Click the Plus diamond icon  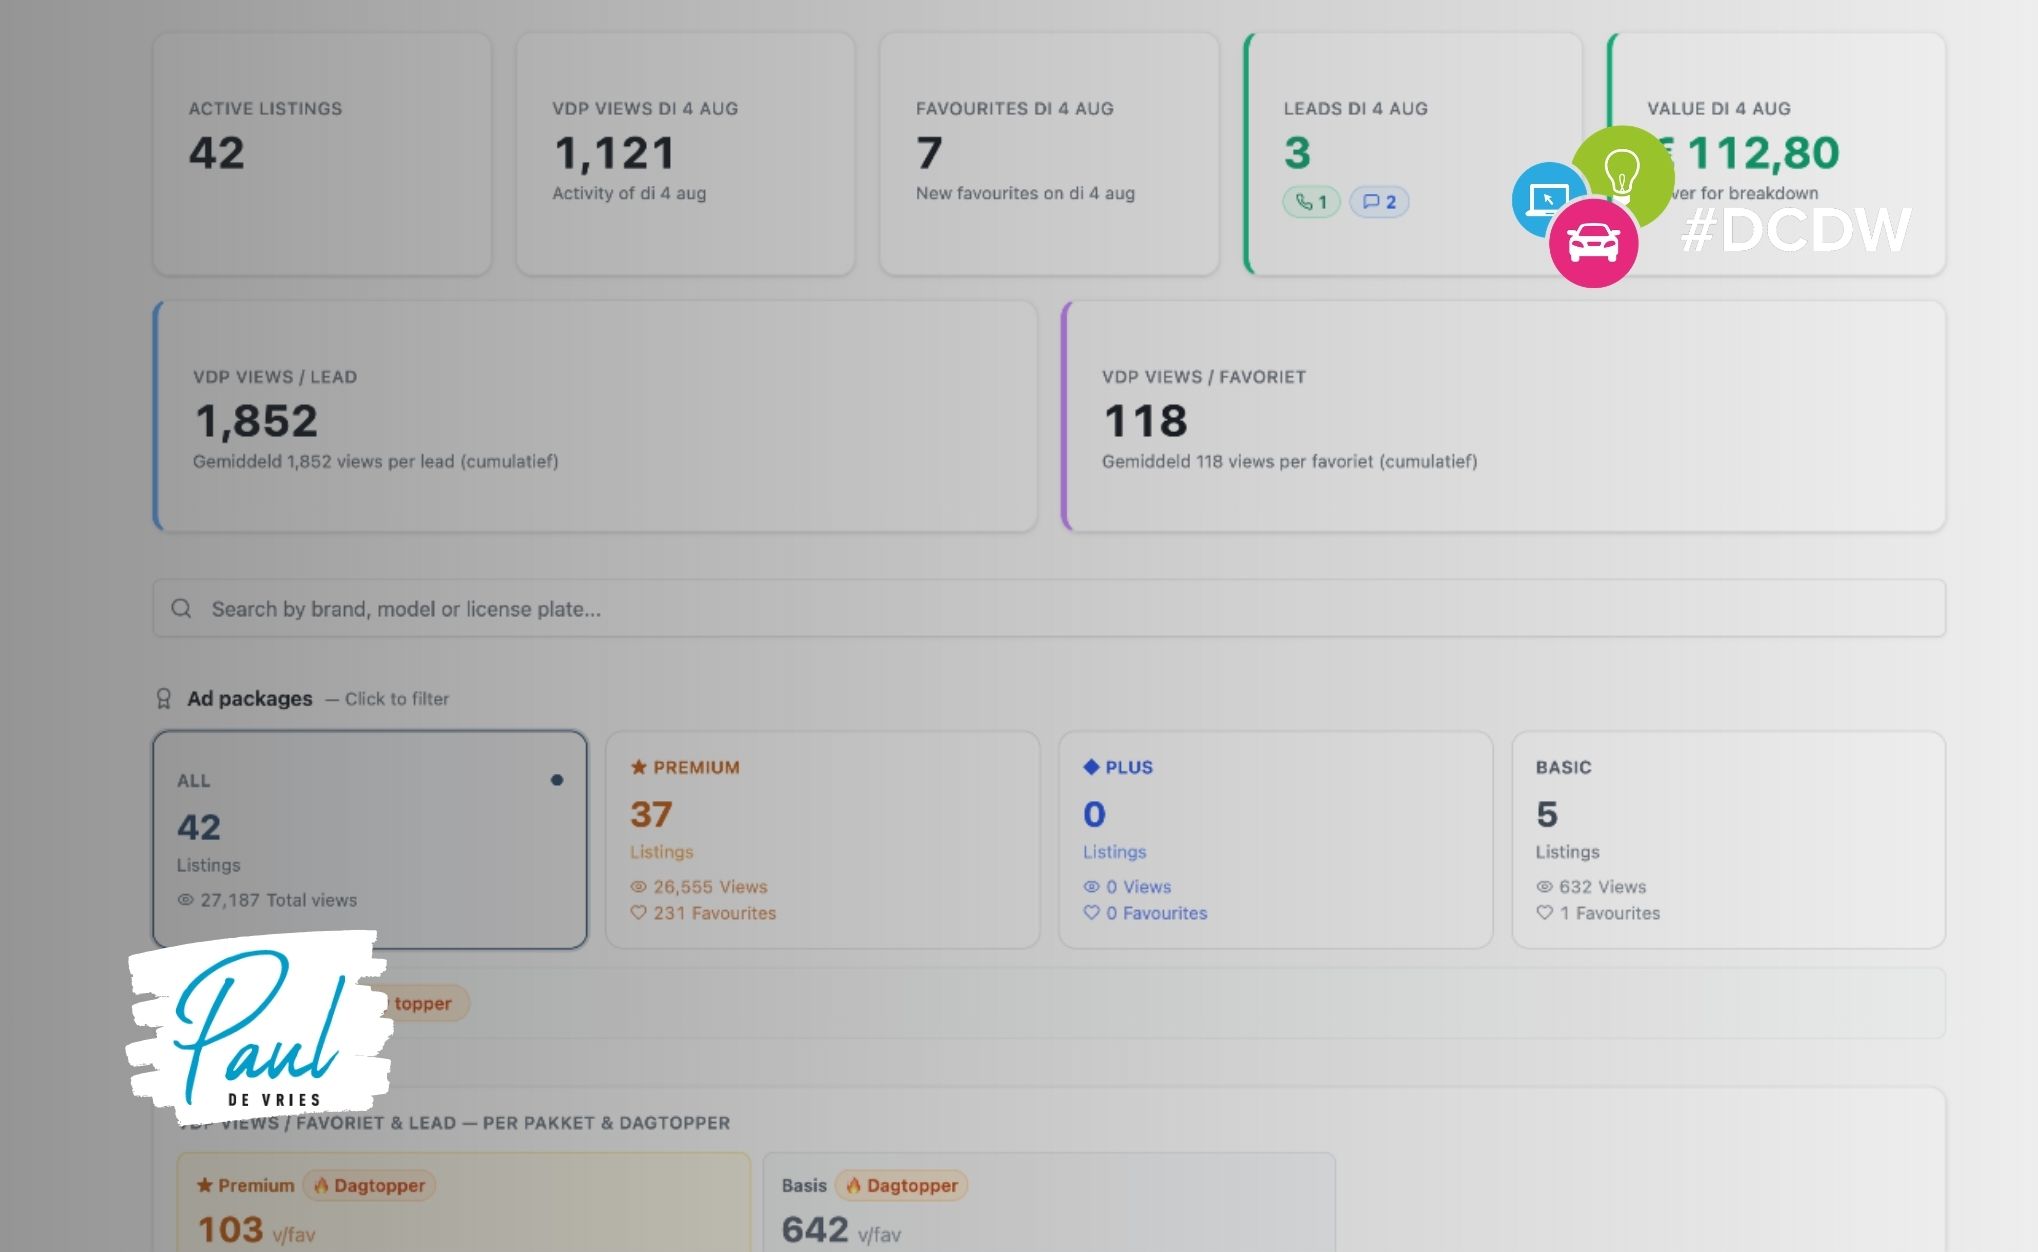pyautogui.click(x=1091, y=767)
